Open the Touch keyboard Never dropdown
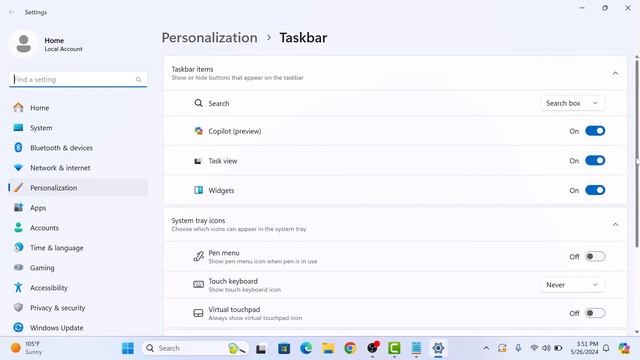 (572, 285)
